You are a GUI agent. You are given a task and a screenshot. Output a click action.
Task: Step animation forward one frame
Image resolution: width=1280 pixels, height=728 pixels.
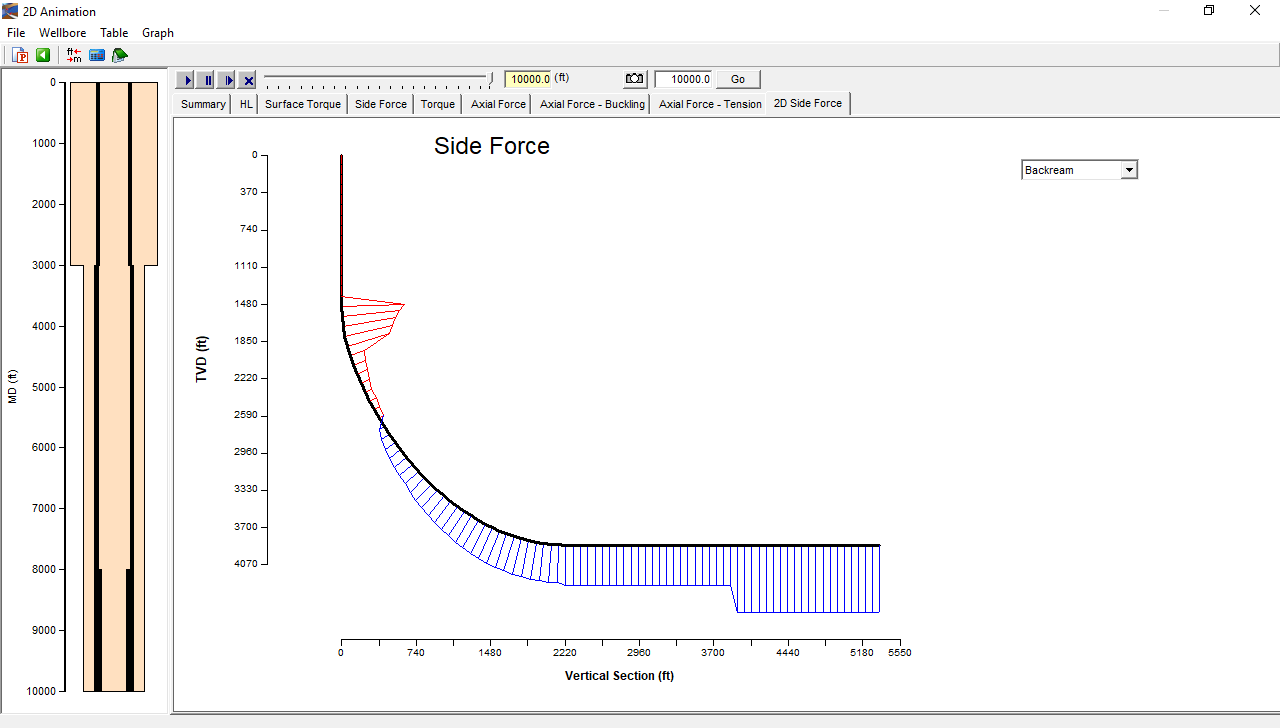pyautogui.click(x=227, y=80)
